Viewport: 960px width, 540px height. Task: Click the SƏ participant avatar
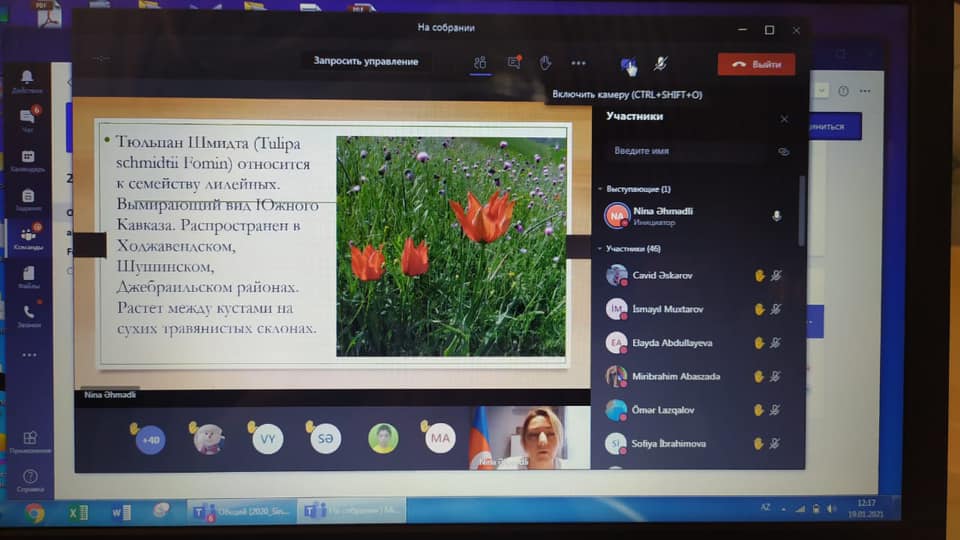coord(325,438)
